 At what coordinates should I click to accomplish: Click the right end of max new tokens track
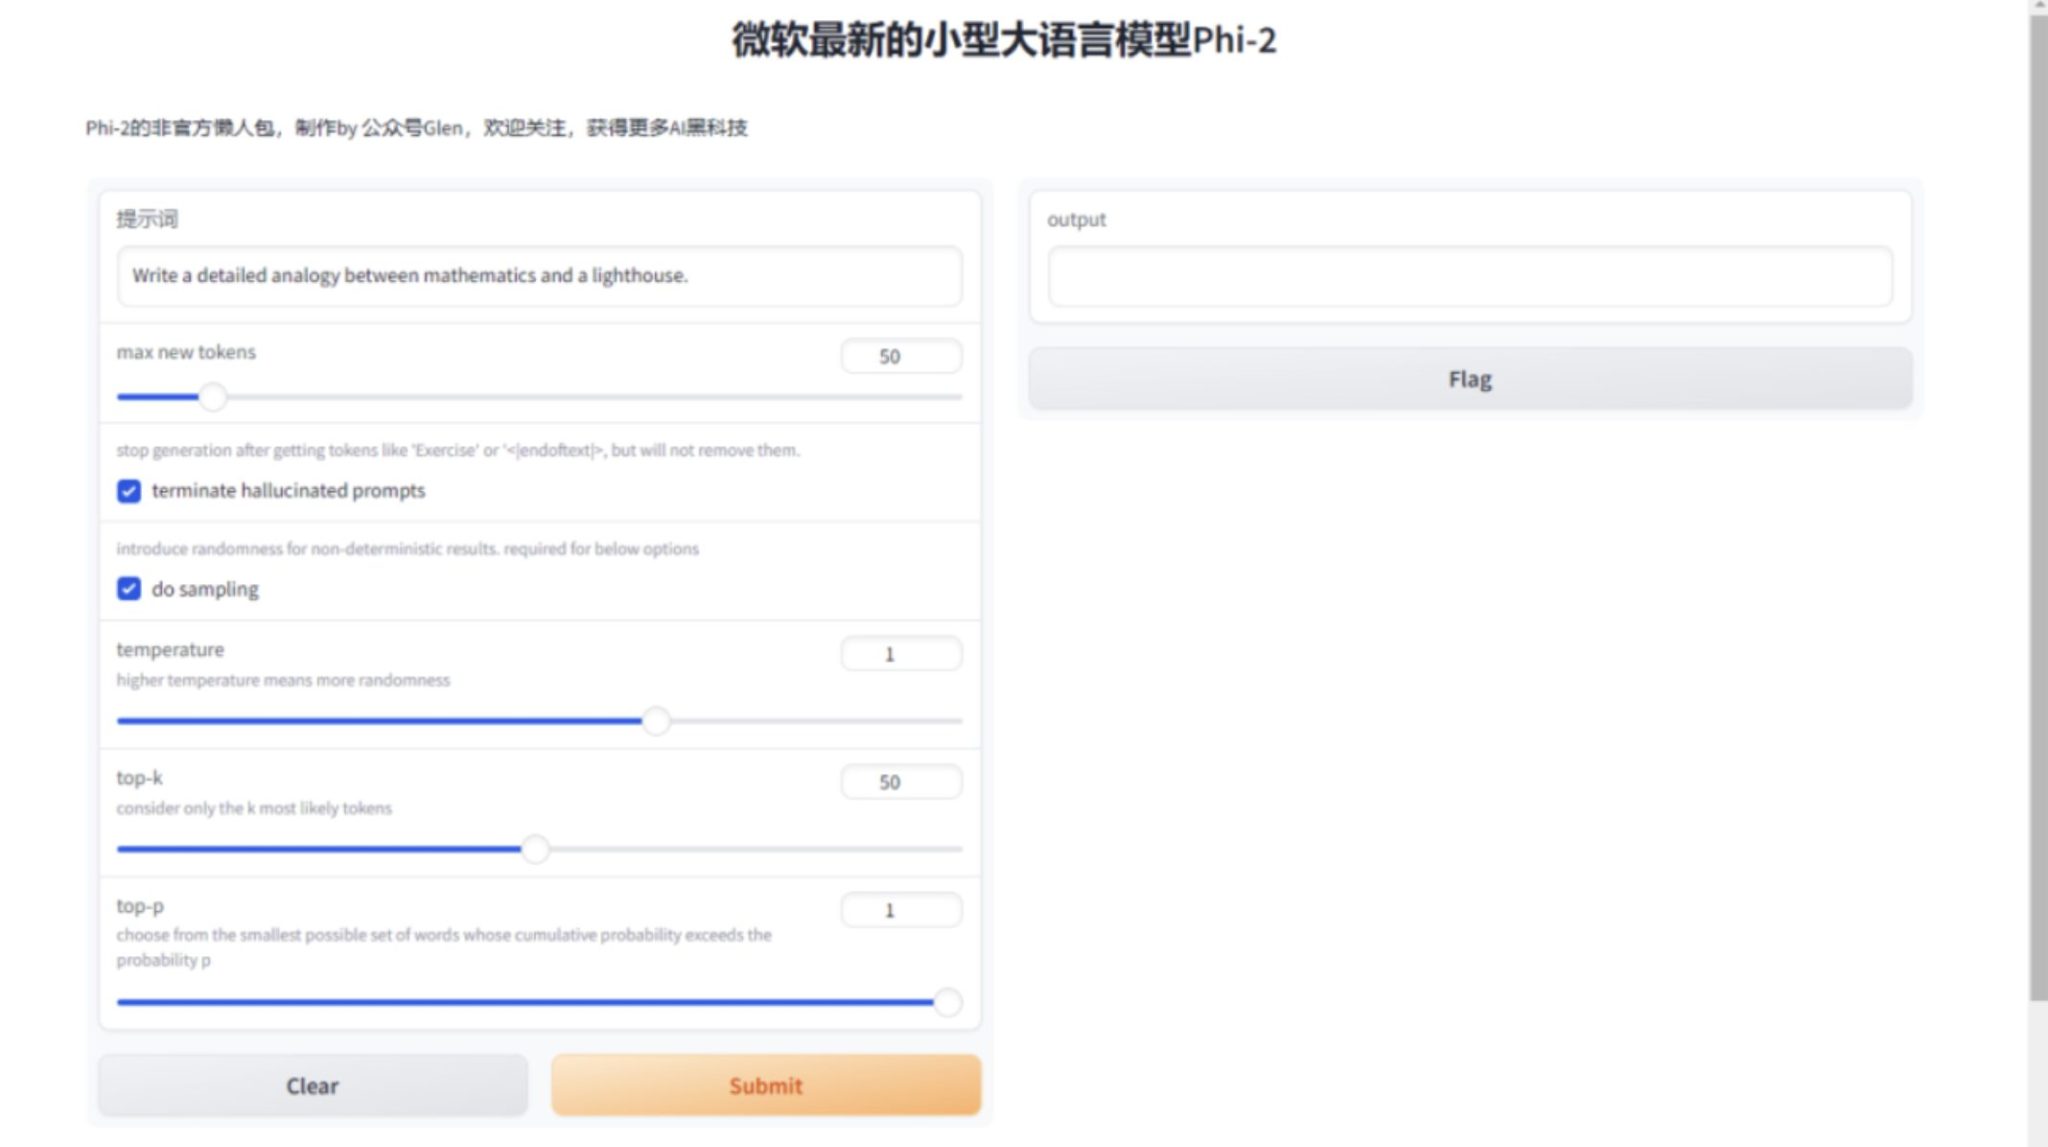(x=955, y=397)
